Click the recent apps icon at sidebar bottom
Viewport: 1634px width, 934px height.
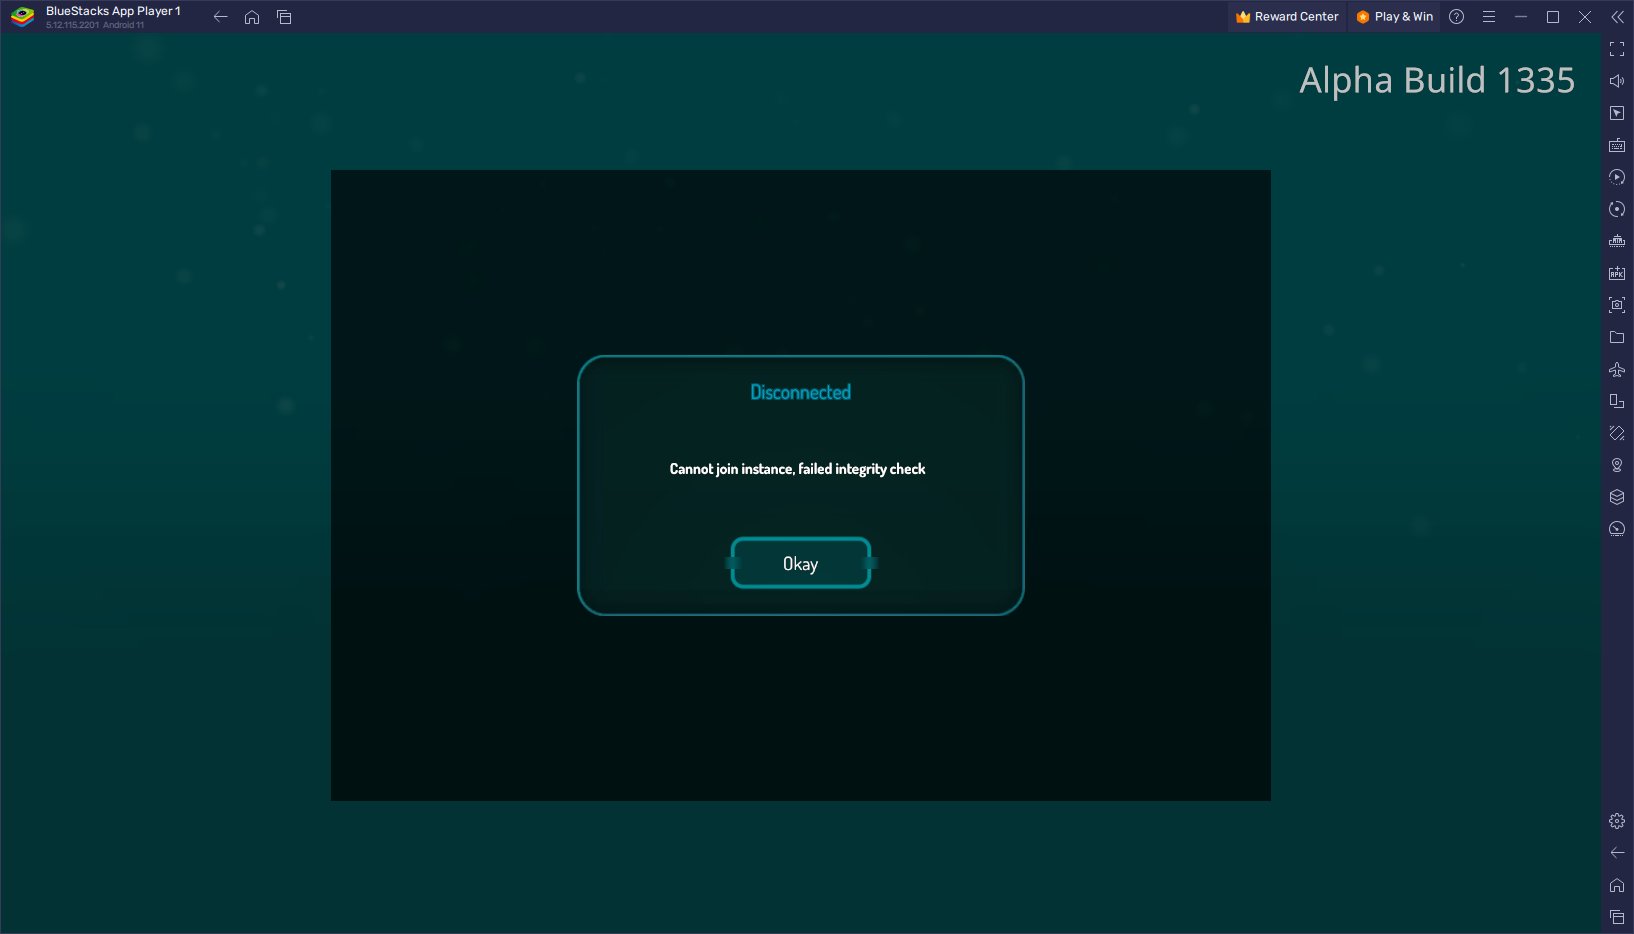click(1617, 917)
